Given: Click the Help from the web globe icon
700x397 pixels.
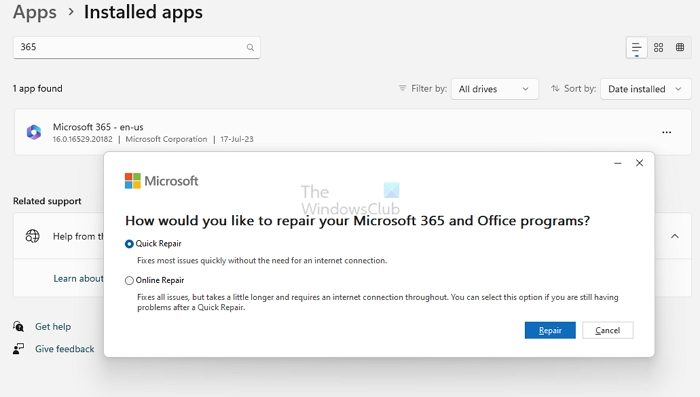Looking at the screenshot, I should click(32, 236).
